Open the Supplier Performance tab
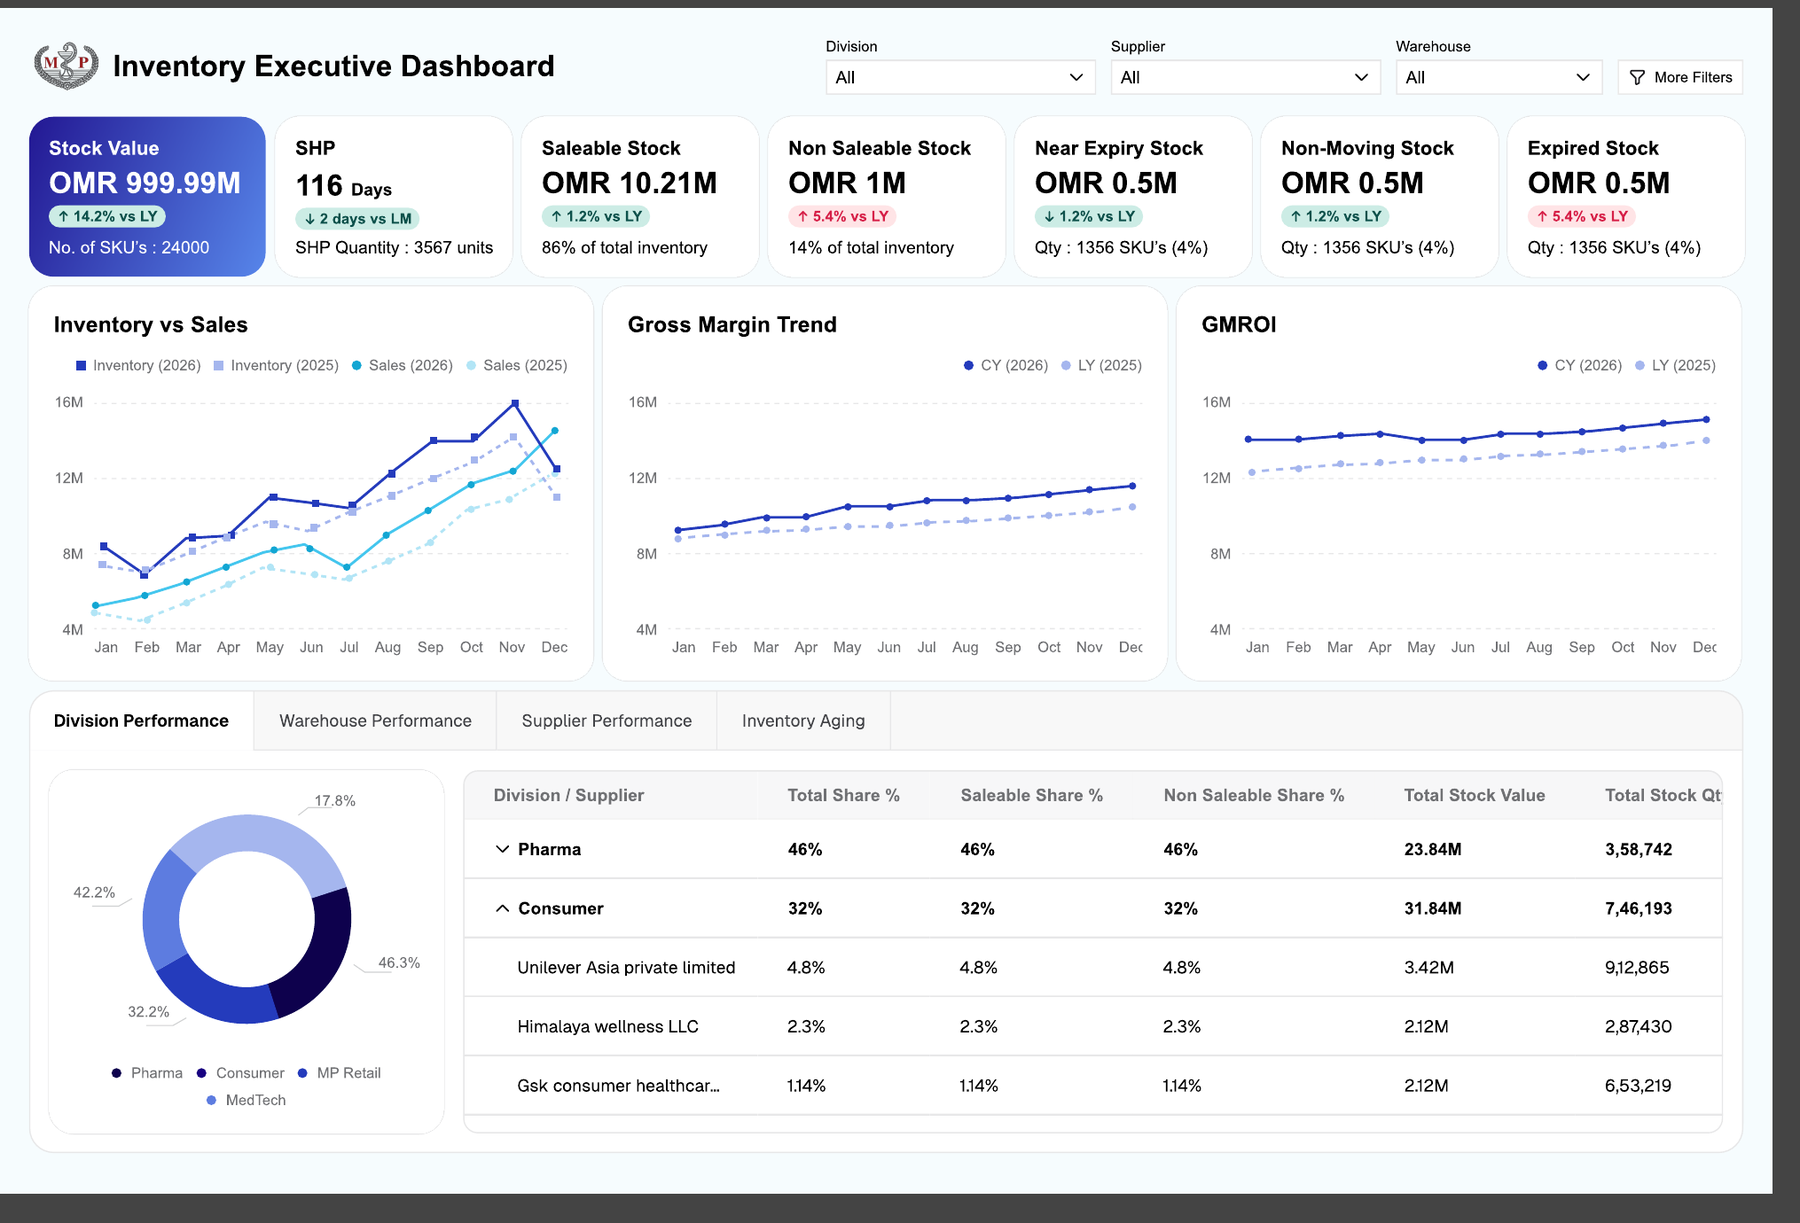The image size is (1800, 1223). (x=607, y=721)
